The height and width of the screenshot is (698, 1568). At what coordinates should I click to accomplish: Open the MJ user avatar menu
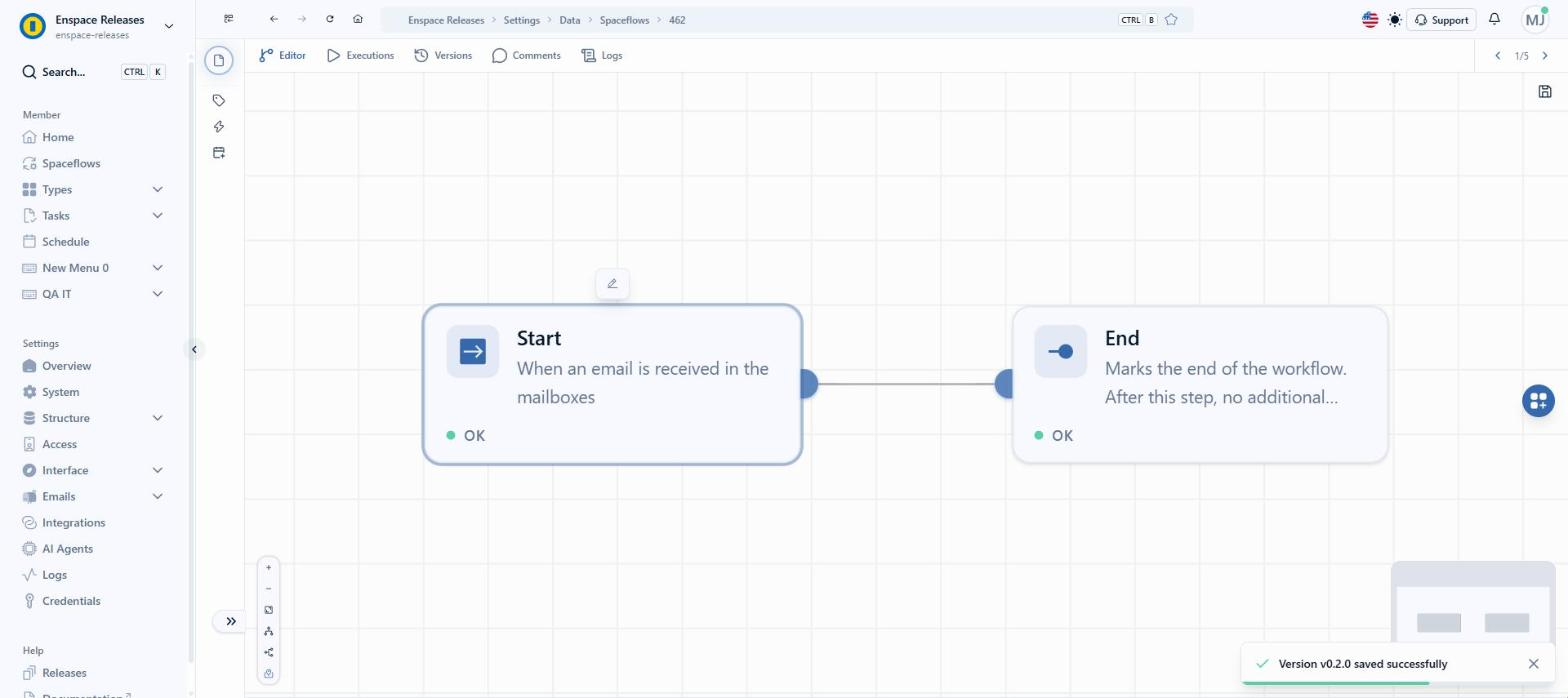1535,19
